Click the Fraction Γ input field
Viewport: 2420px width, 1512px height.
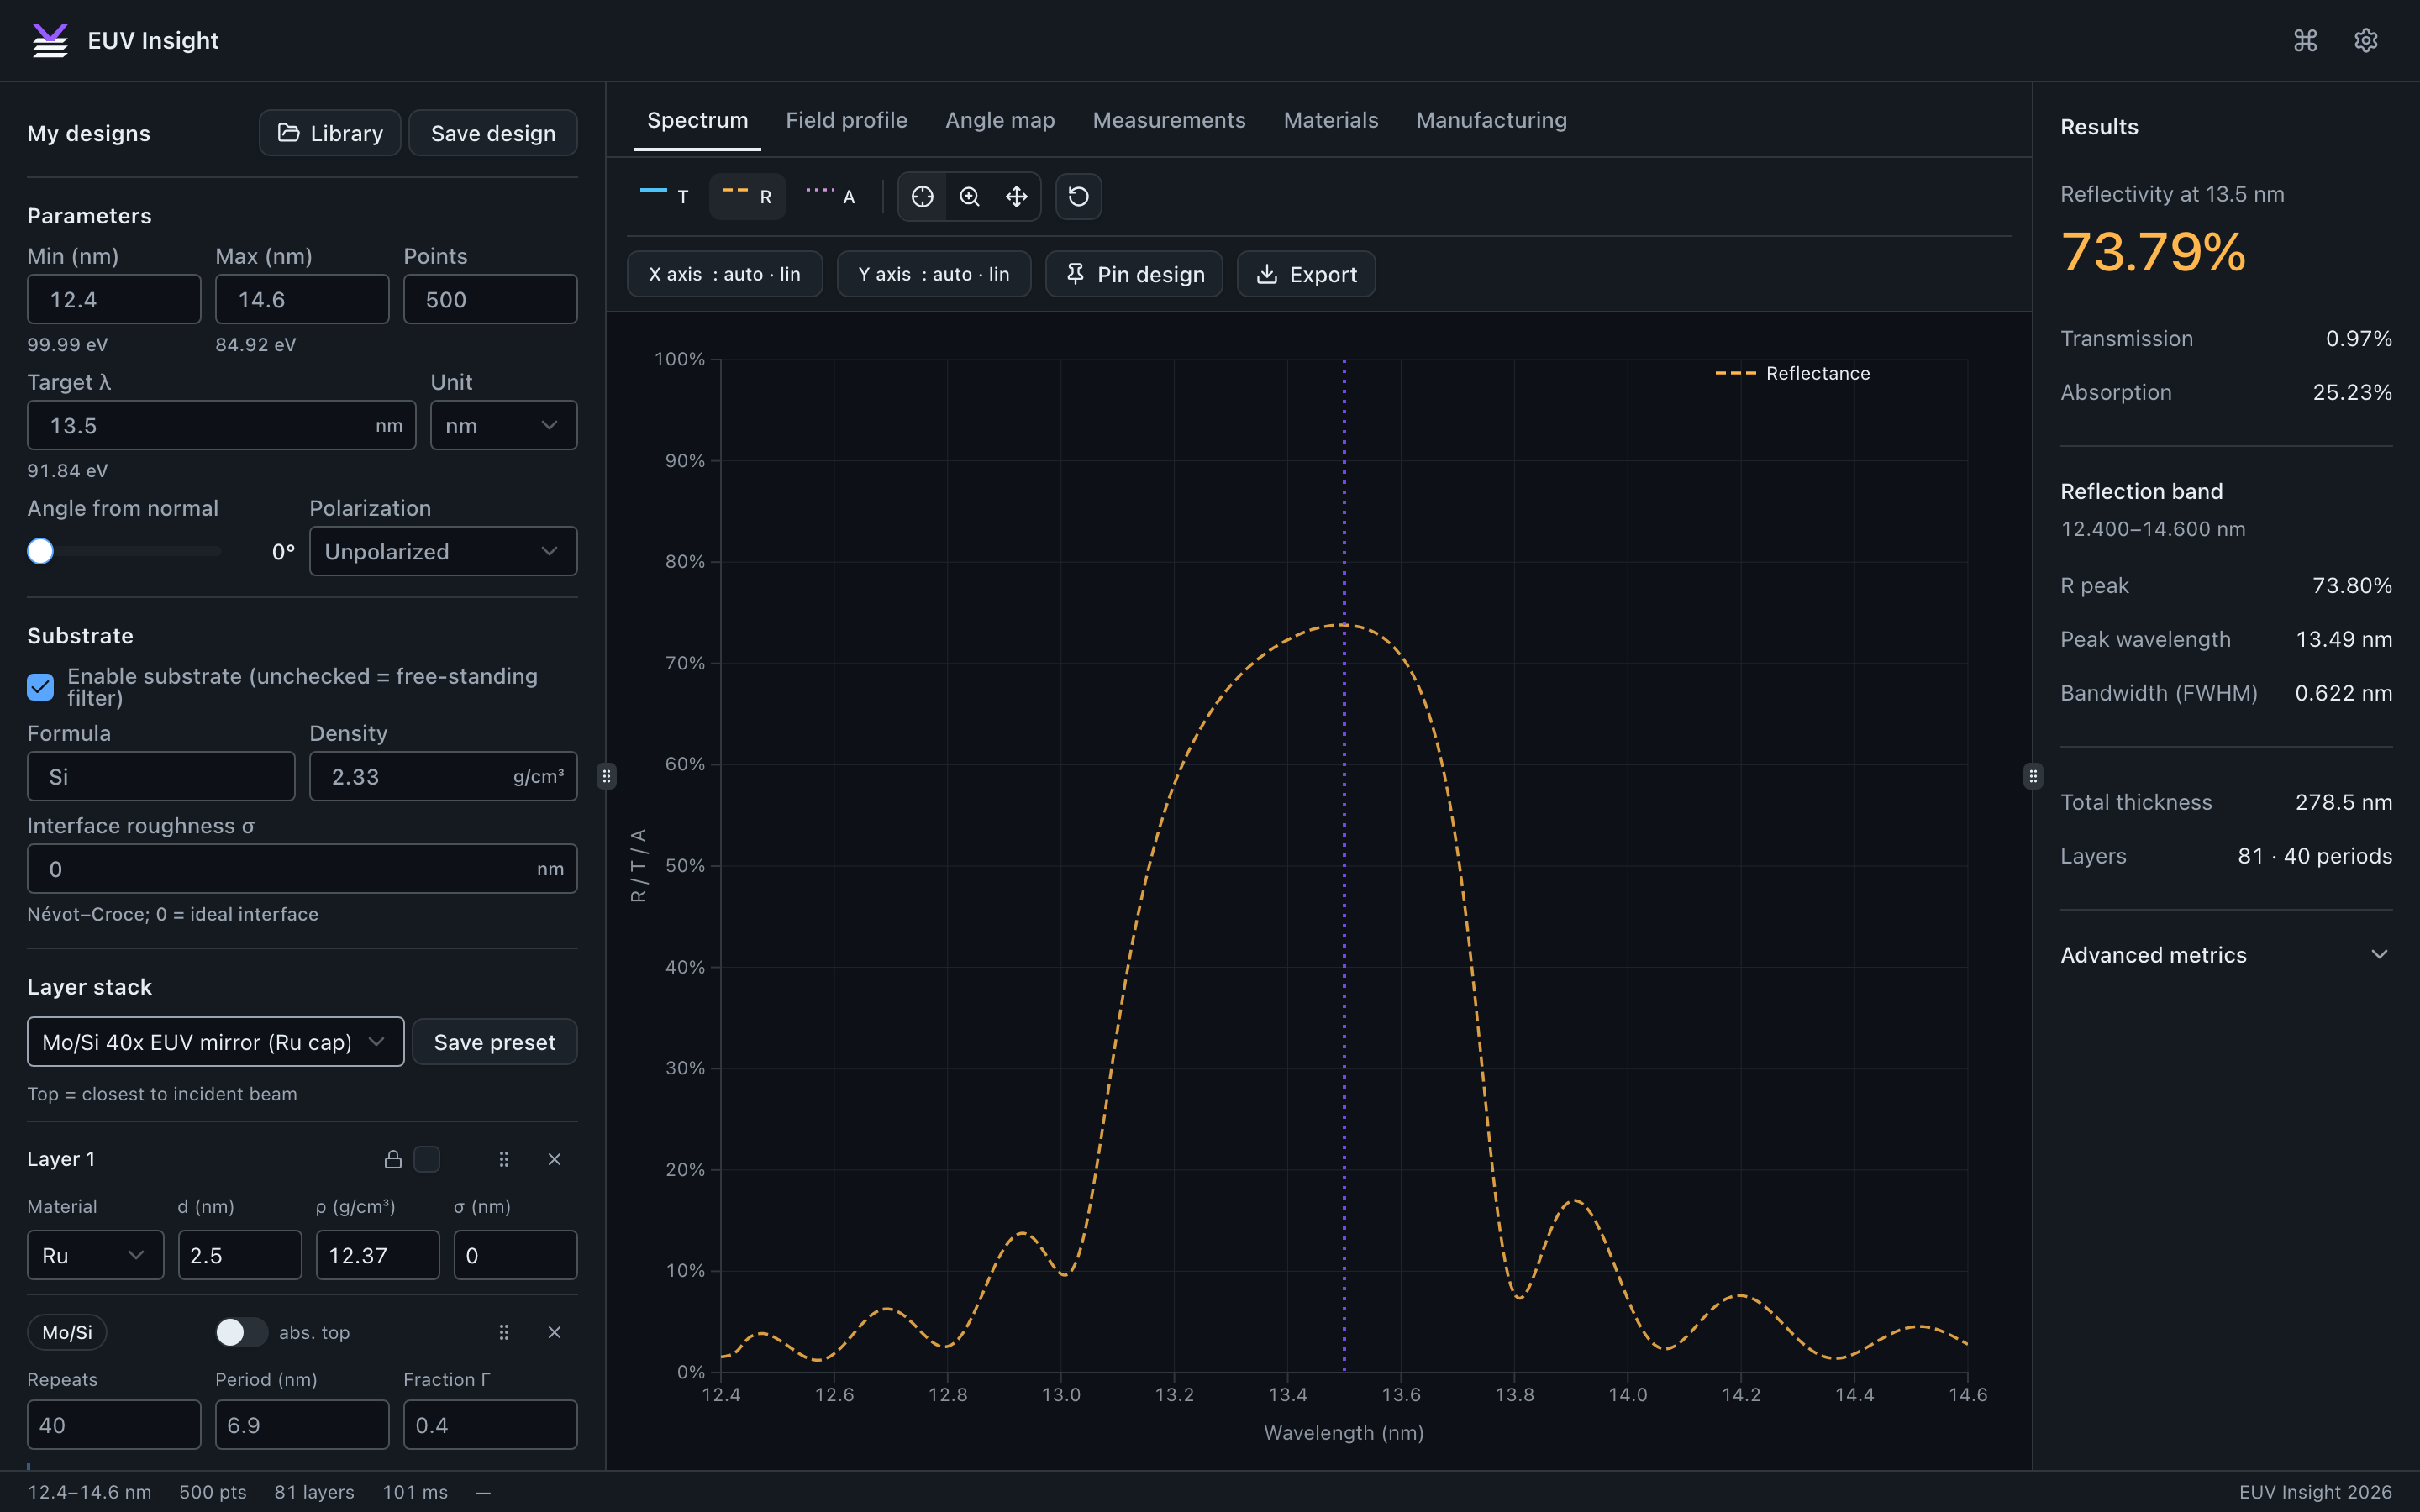tap(490, 1425)
